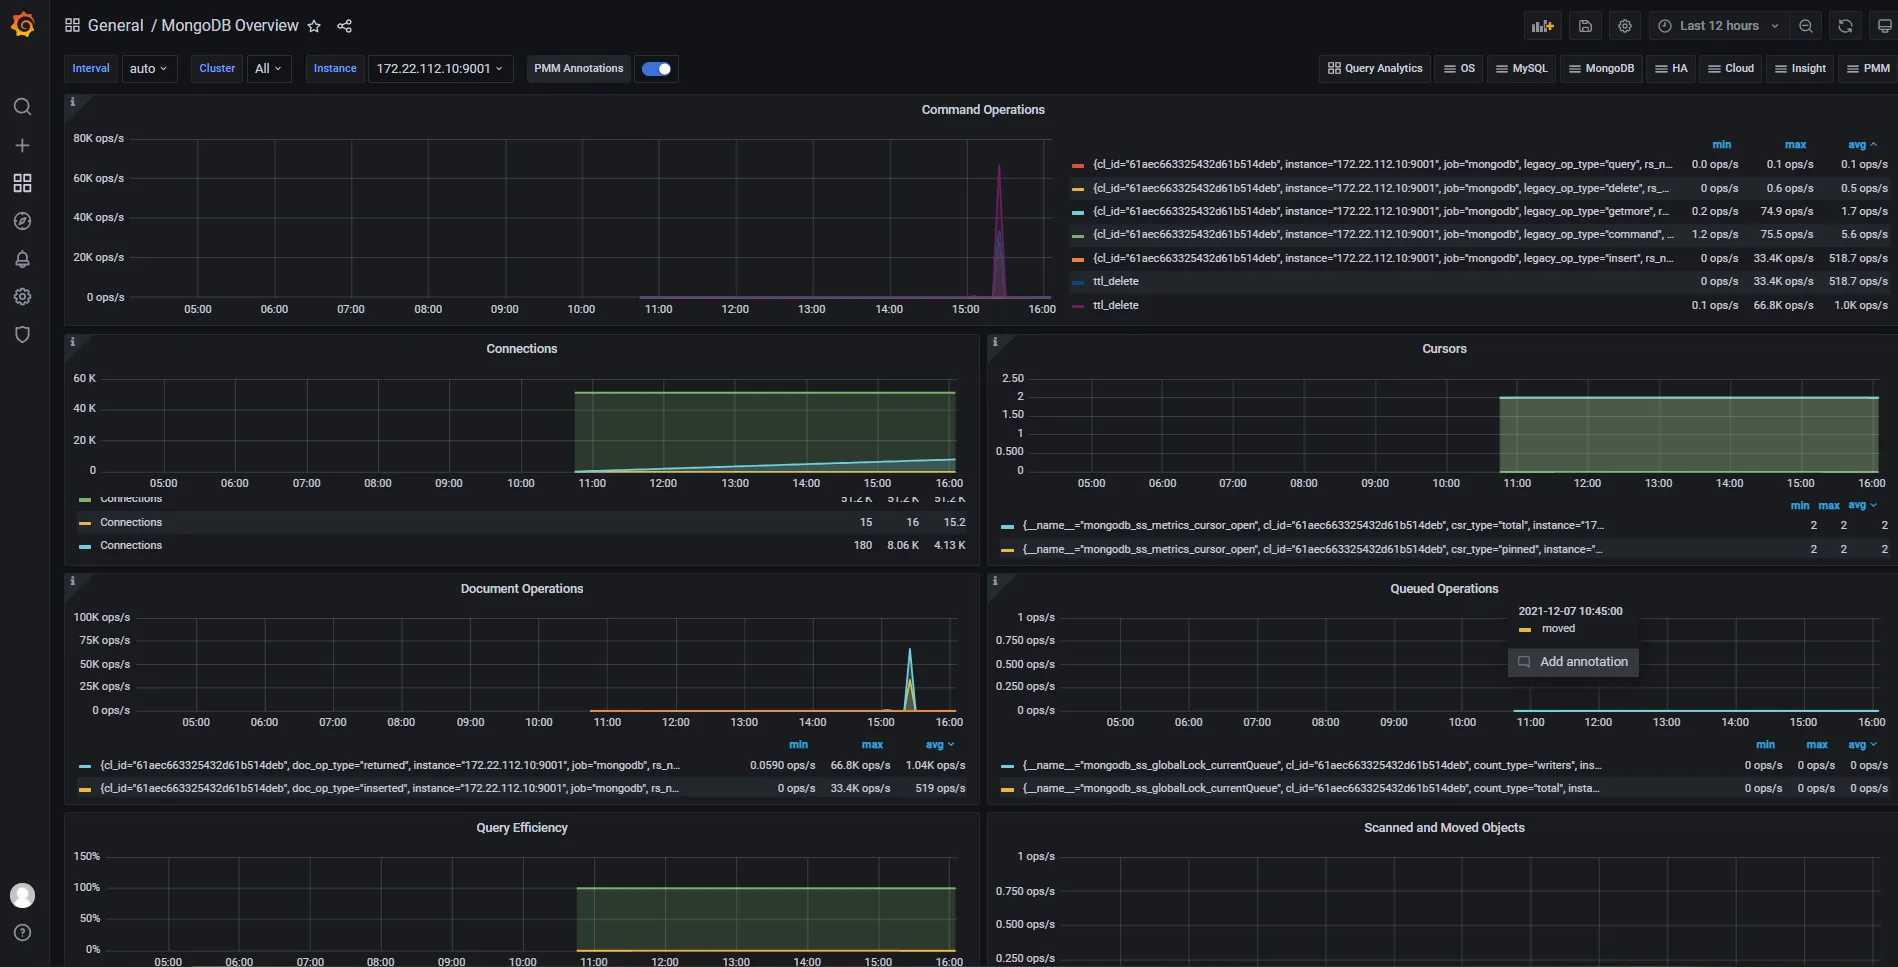Sort Queued Operations legend by max
The height and width of the screenshot is (967, 1898).
click(1817, 745)
